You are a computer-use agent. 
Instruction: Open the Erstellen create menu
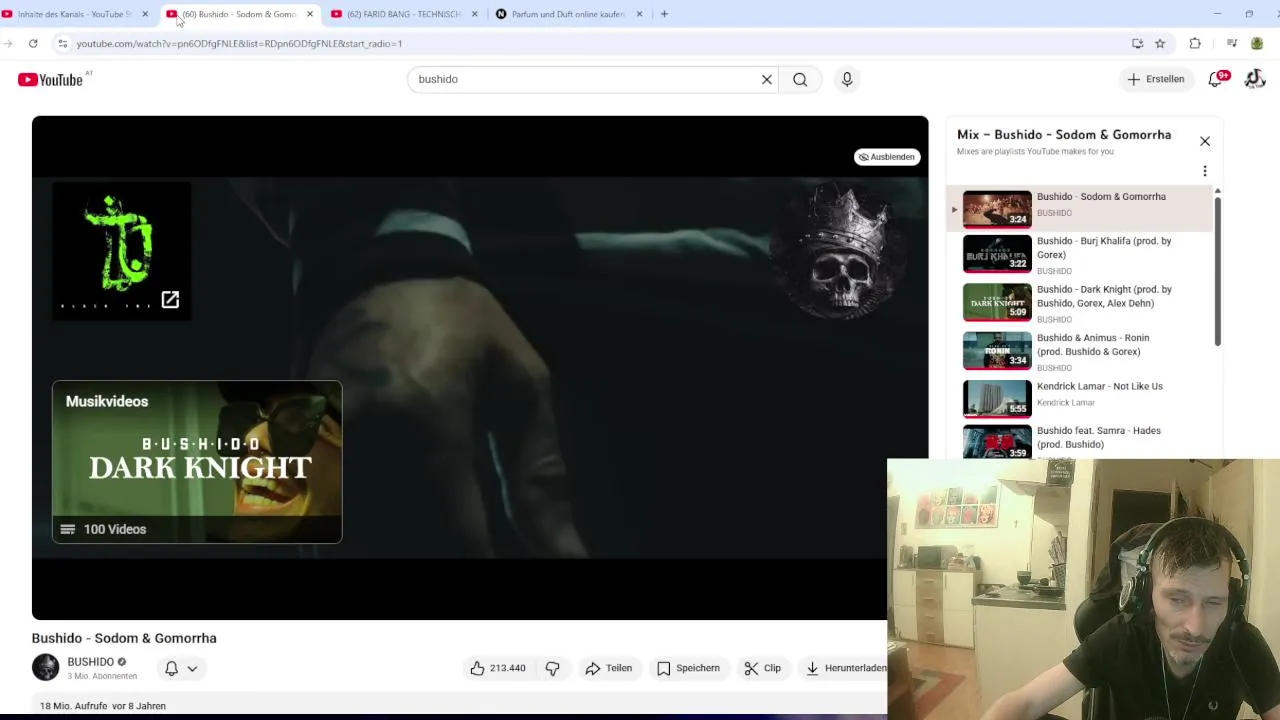tap(1156, 79)
